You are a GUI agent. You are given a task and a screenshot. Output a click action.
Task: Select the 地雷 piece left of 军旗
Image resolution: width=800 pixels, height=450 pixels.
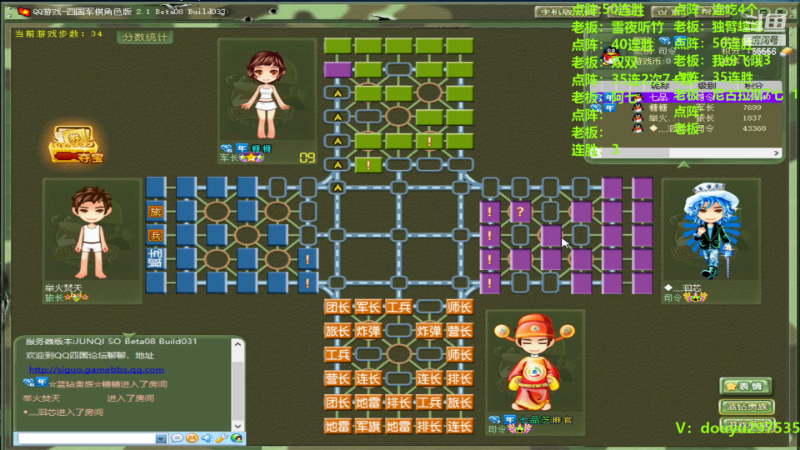pyautogui.click(x=337, y=426)
